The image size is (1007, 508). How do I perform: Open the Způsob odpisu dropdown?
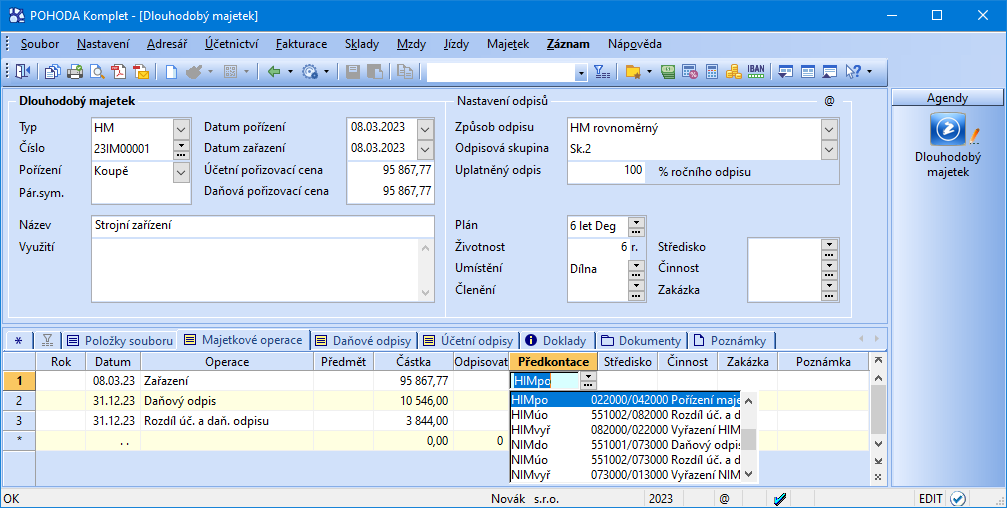coord(828,128)
